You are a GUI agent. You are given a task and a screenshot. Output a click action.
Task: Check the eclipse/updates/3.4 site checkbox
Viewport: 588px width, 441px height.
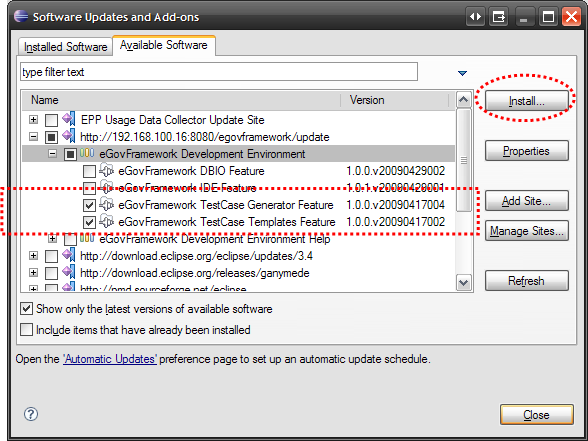pyautogui.click(x=51, y=256)
